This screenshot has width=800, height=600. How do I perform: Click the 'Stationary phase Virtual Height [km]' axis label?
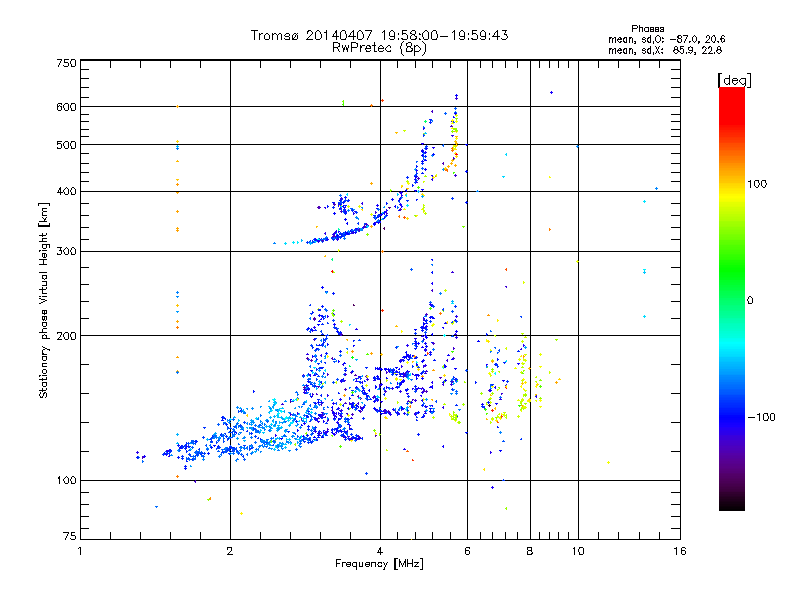[44, 301]
